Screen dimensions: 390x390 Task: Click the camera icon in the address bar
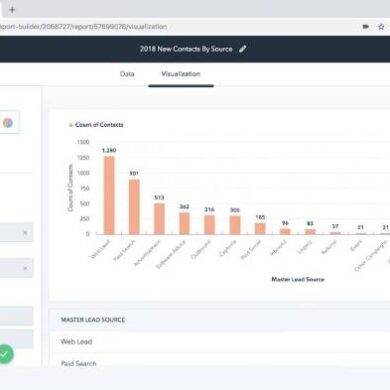coord(366,27)
